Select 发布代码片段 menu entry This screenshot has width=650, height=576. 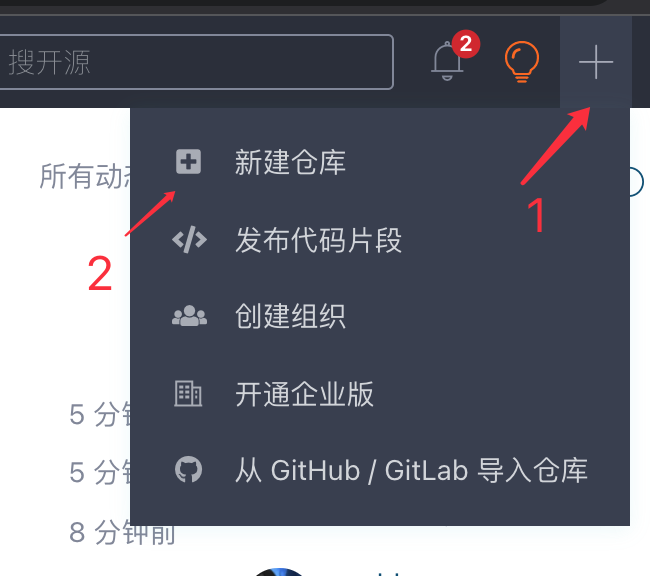tap(380, 240)
